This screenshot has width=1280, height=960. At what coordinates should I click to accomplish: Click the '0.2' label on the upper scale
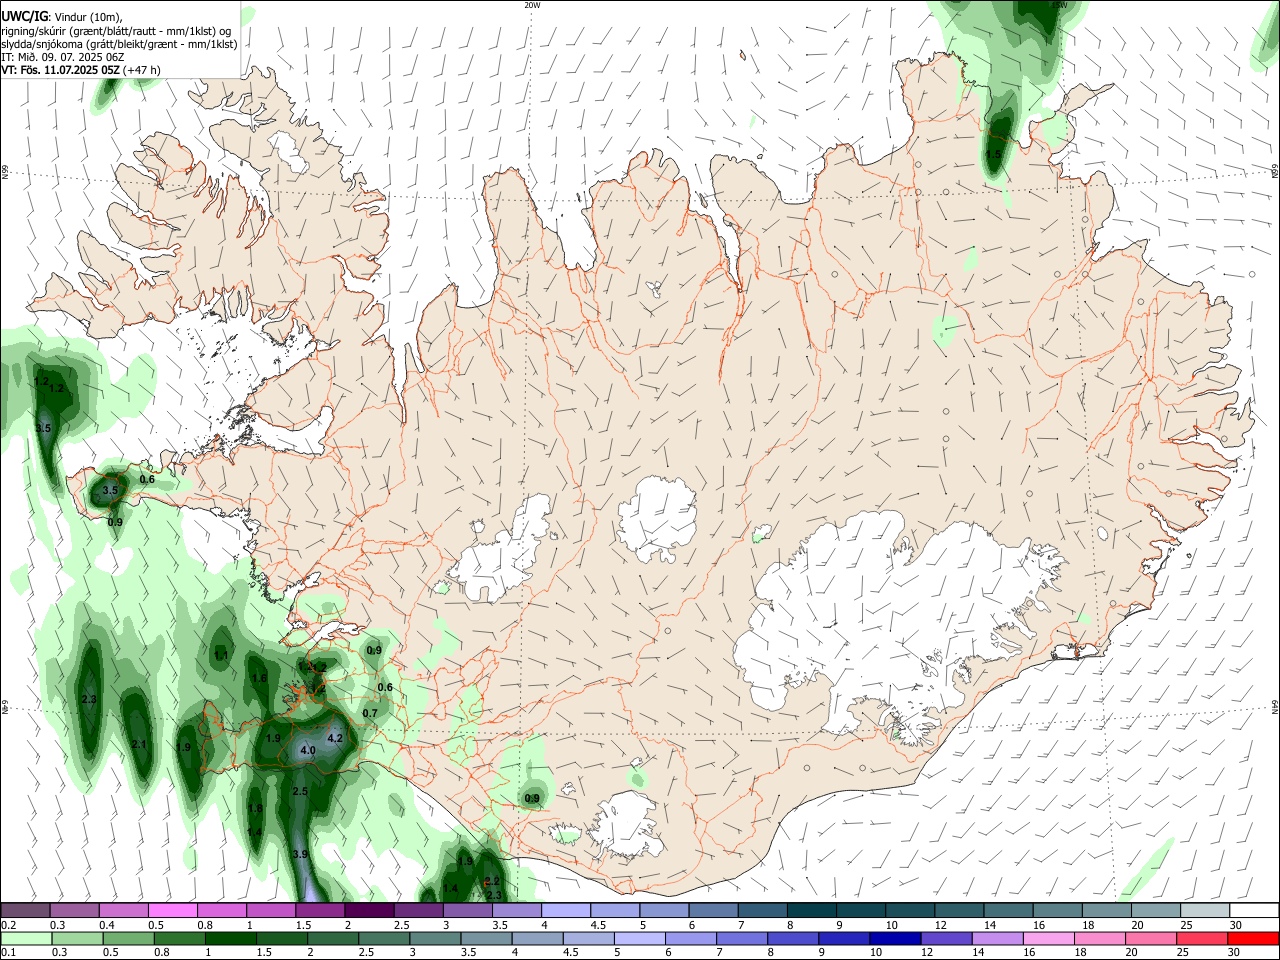point(9,925)
